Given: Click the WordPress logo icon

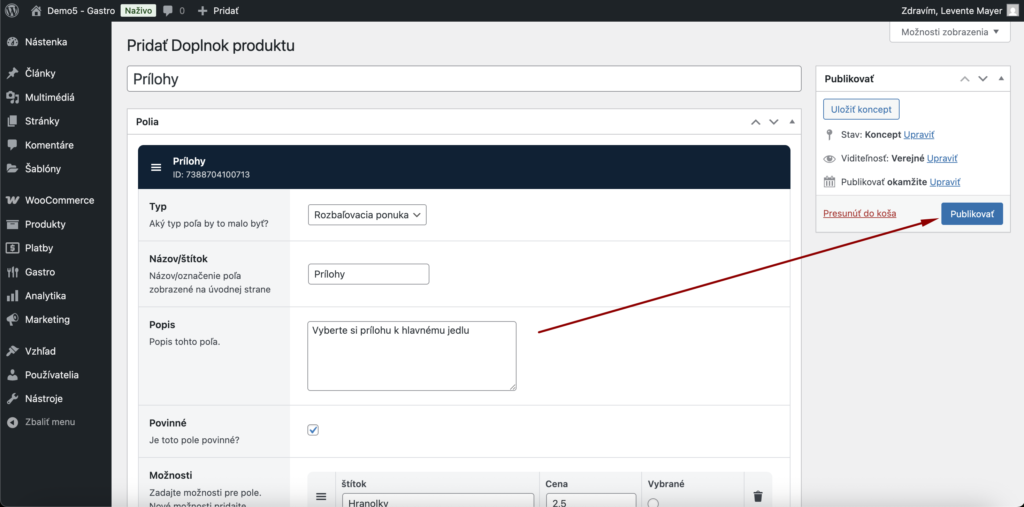Looking at the screenshot, I should 12,10.
